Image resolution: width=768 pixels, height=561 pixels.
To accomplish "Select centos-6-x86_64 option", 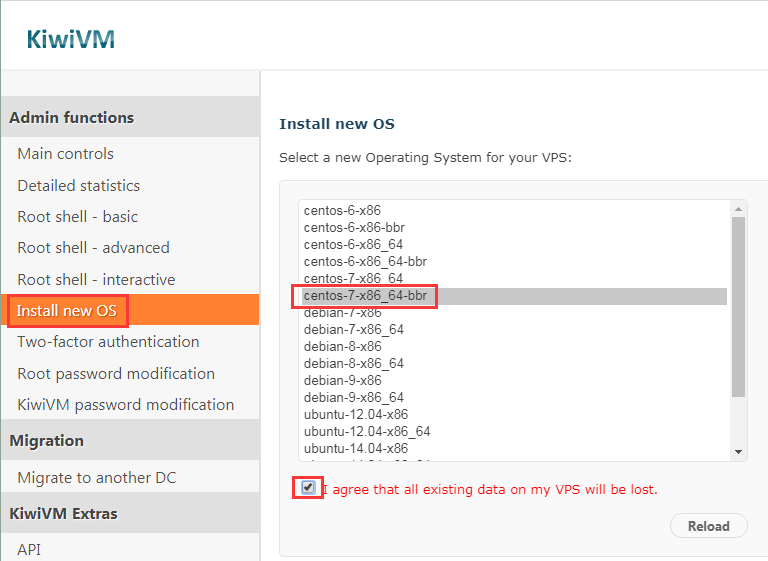I will coord(513,244).
